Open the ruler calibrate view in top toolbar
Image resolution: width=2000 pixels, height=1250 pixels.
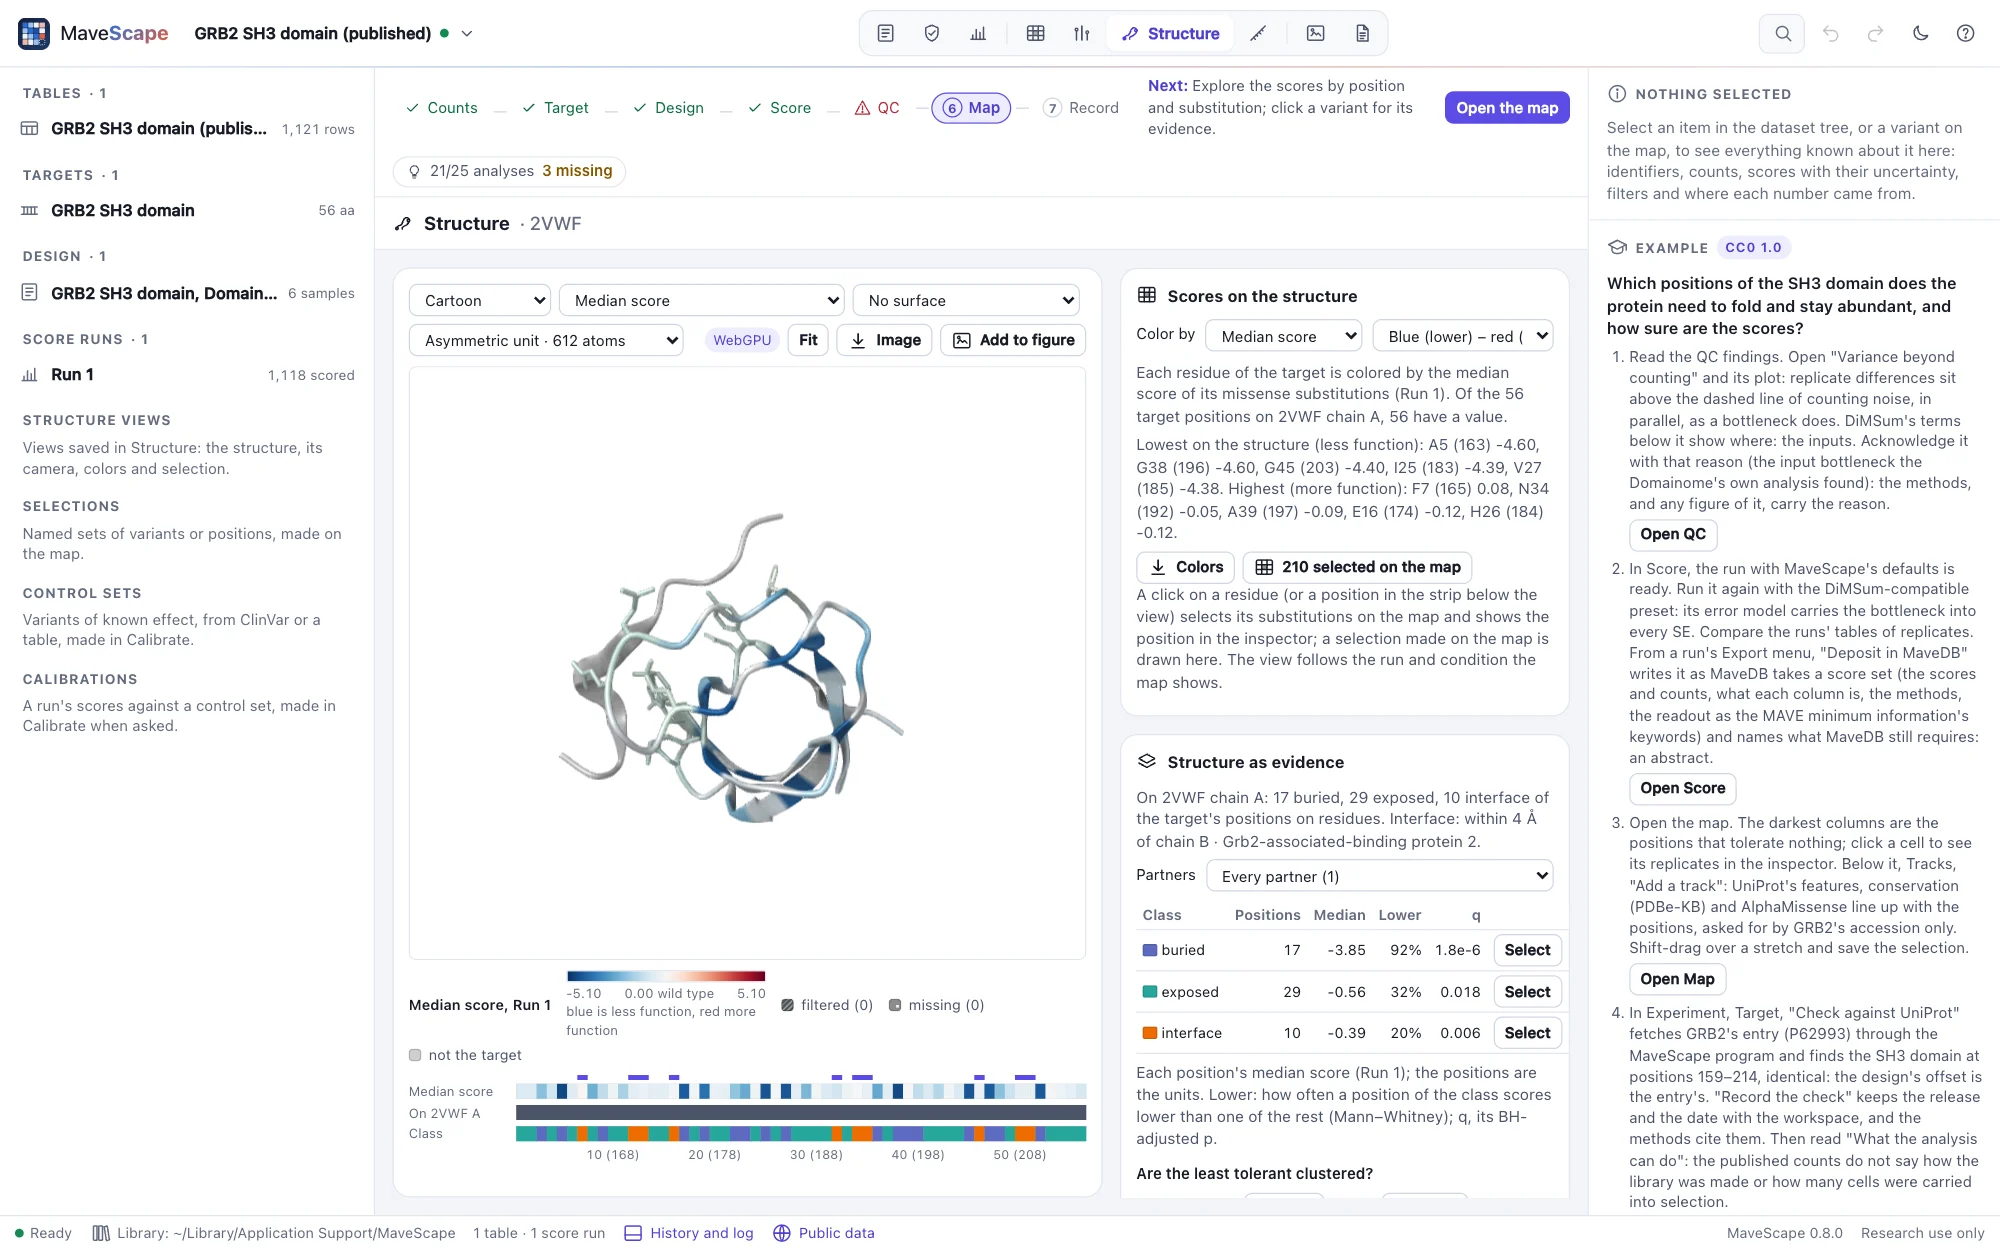click(x=1258, y=33)
